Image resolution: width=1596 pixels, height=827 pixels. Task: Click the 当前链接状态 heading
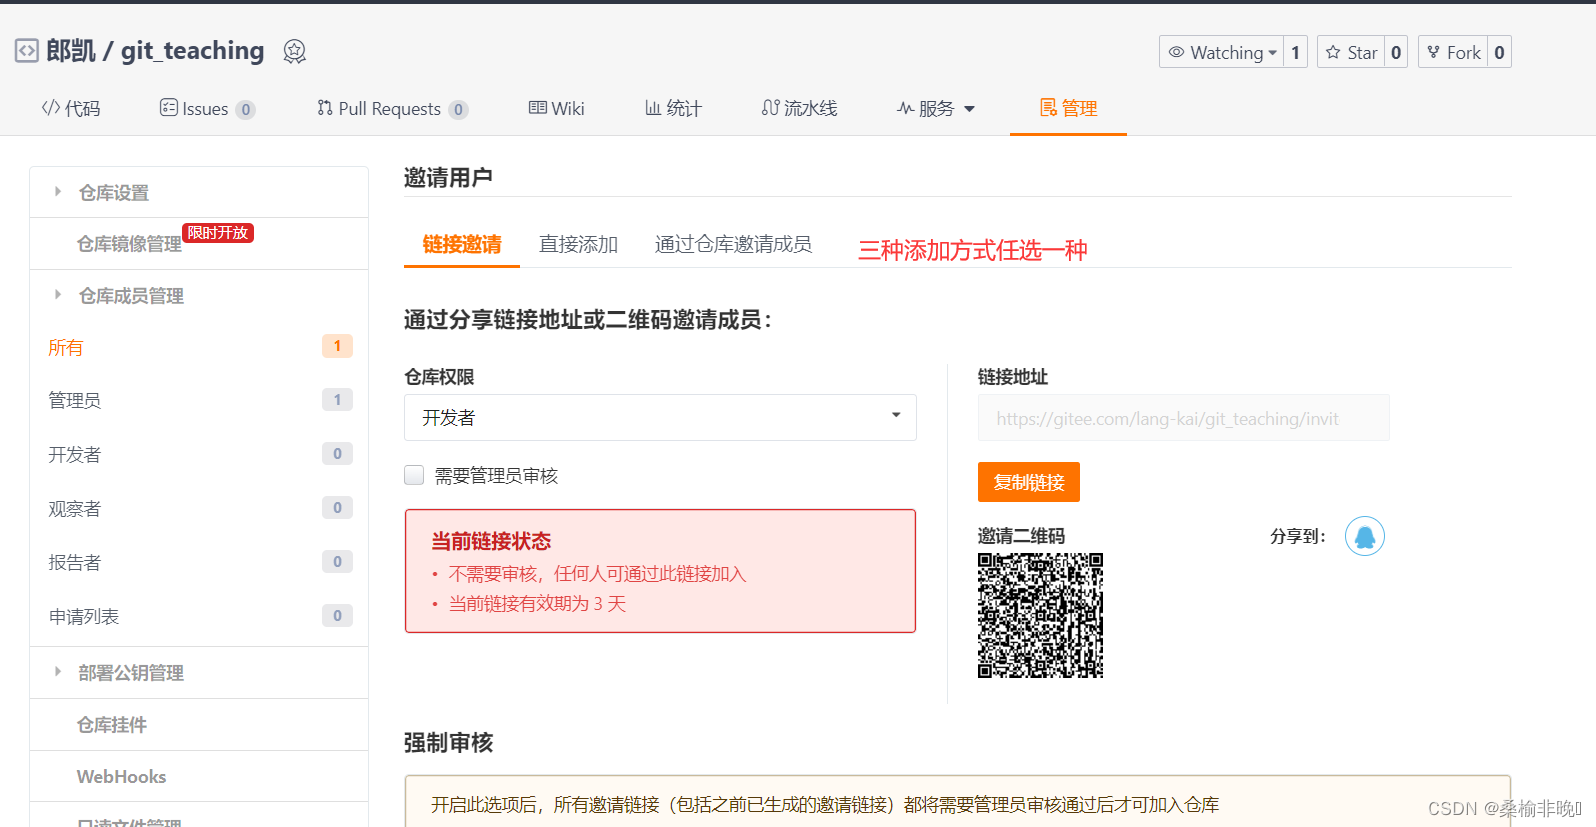click(x=491, y=541)
